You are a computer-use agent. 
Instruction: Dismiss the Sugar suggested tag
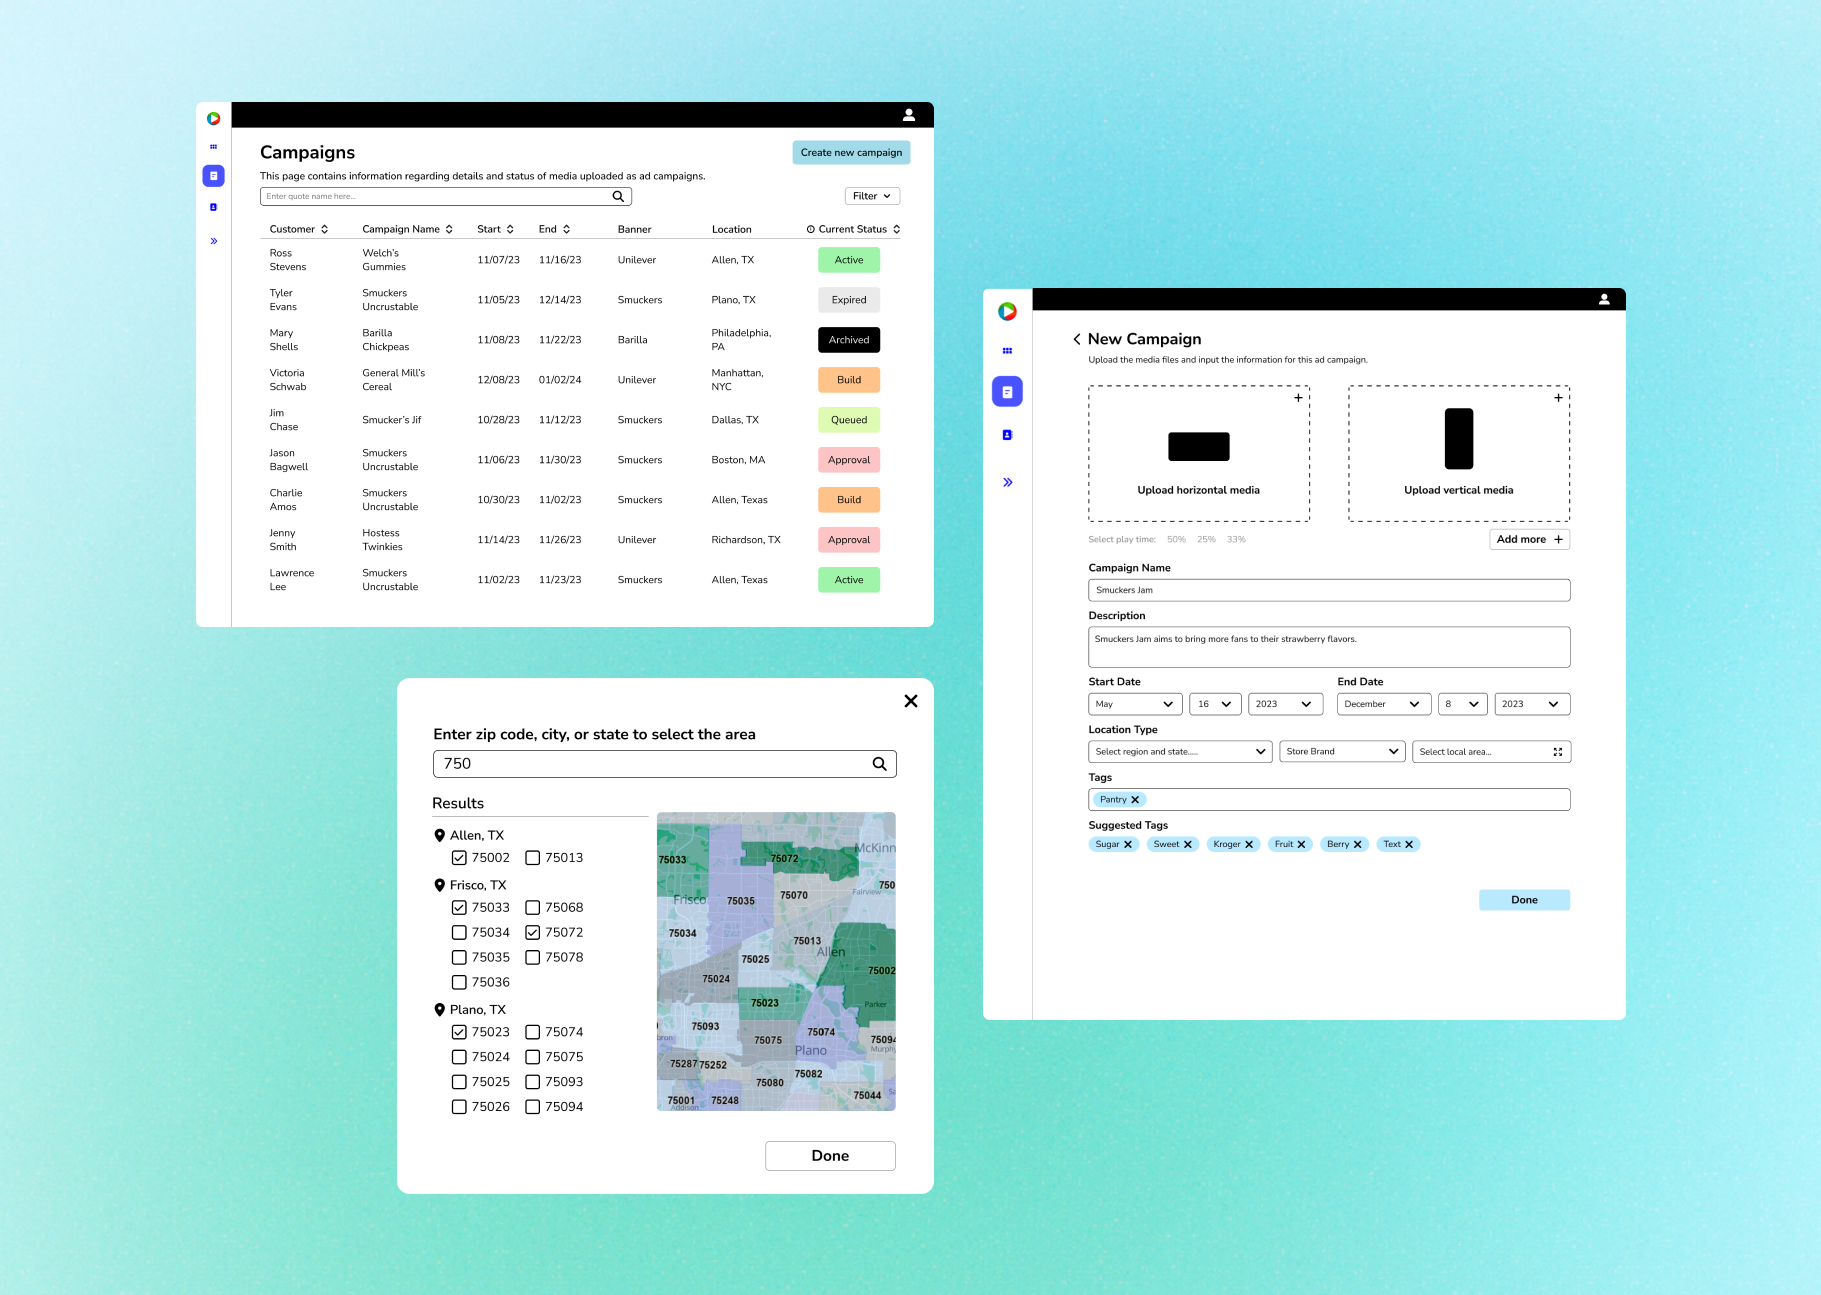(x=1128, y=845)
